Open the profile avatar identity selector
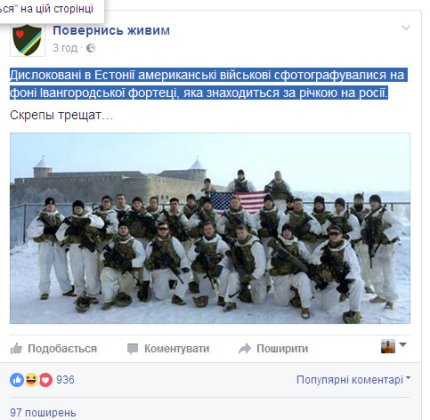The width and height of the screenshot is (430, 420). [394, 346]
